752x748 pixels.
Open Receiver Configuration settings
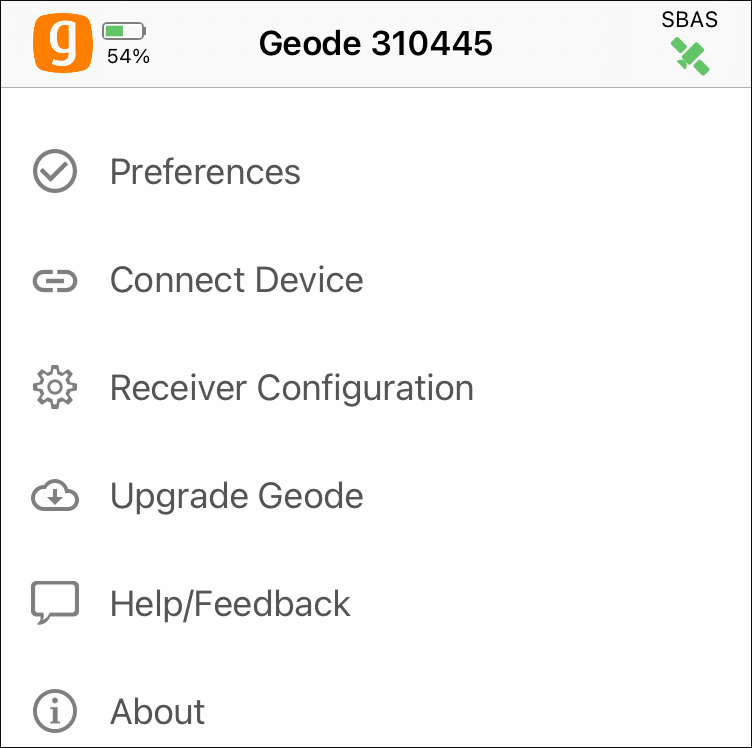point(291,388)
